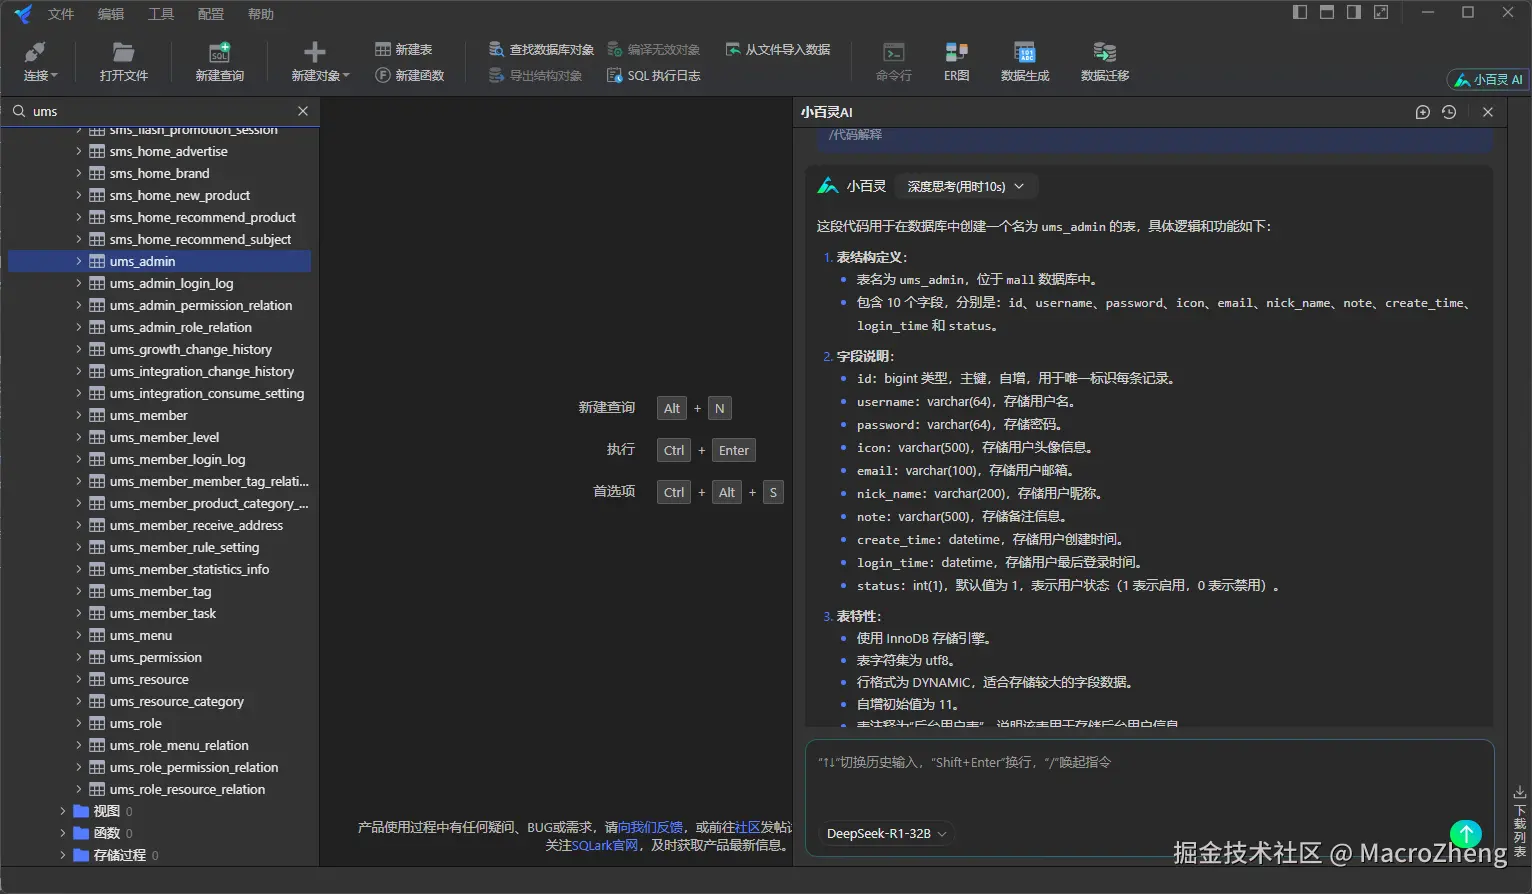Screen dimensions: 1532x894
Task: Select the ums_resource_category table
Action: [177, 701]
